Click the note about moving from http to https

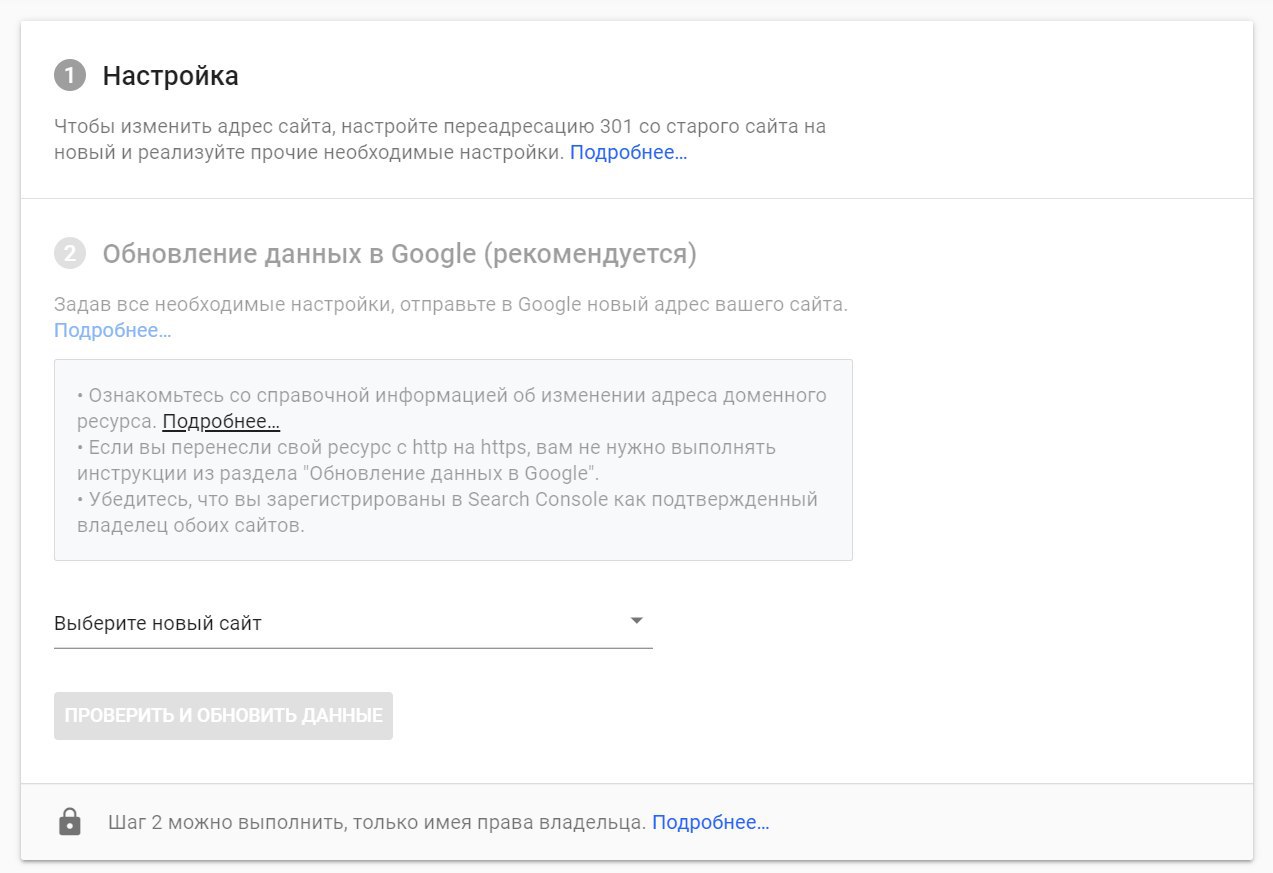(x=426, y=460)
